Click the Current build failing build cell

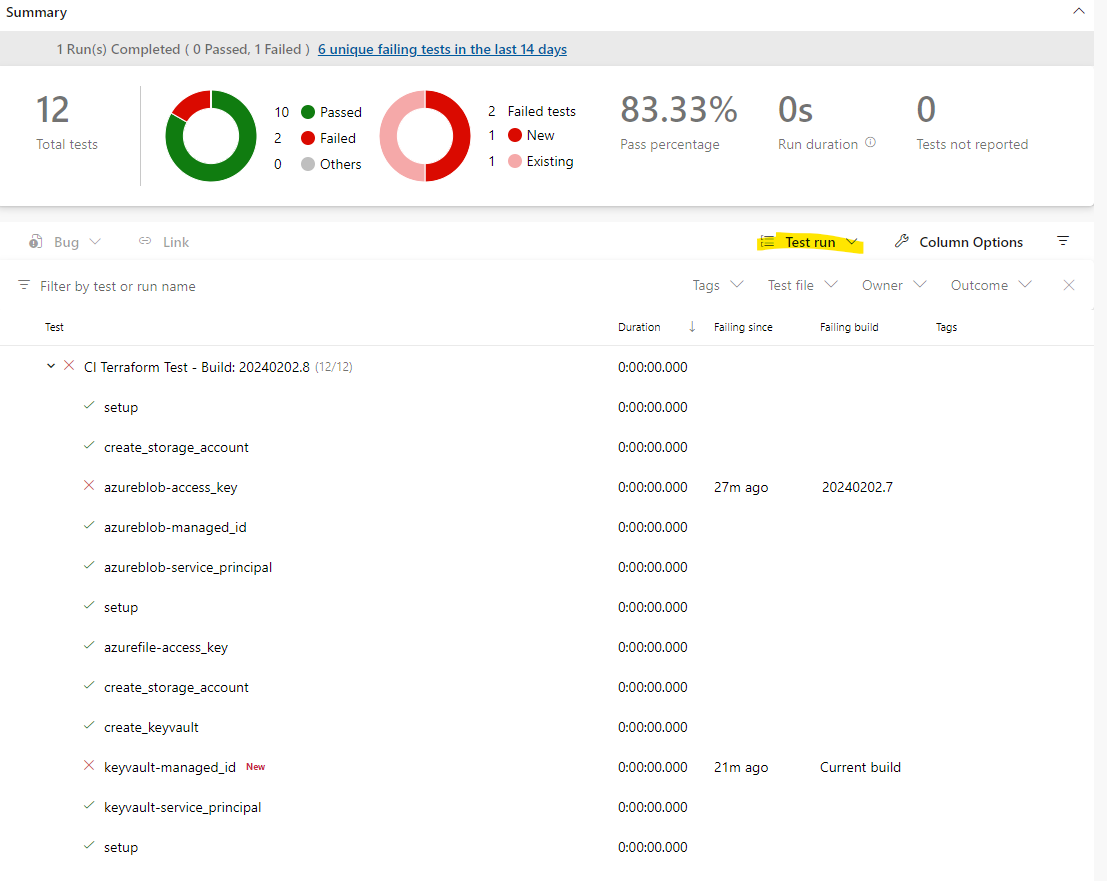860,767
